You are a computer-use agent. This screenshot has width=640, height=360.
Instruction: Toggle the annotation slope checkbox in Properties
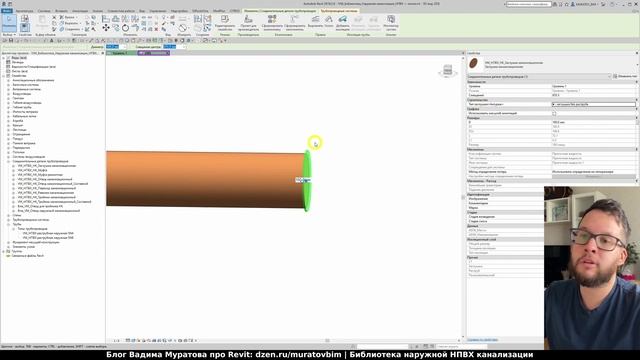pos(554,113)
